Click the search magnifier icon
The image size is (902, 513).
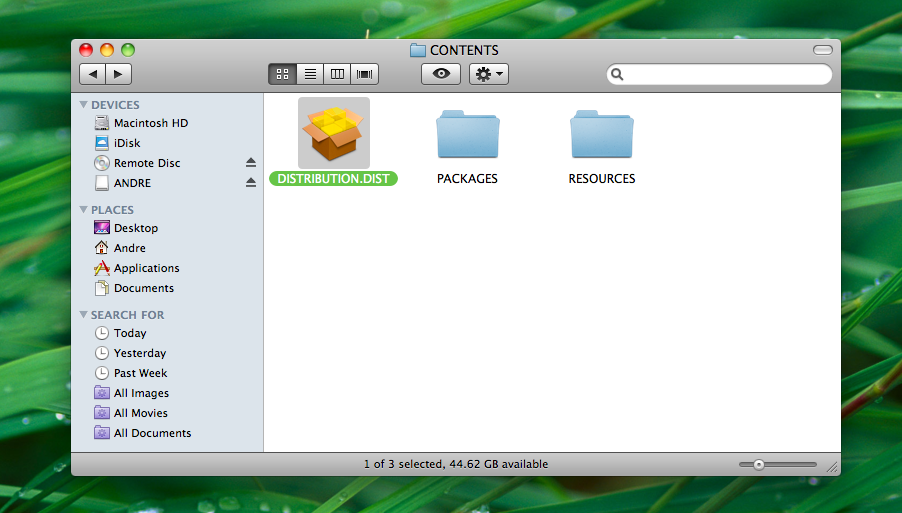point(617,74)
